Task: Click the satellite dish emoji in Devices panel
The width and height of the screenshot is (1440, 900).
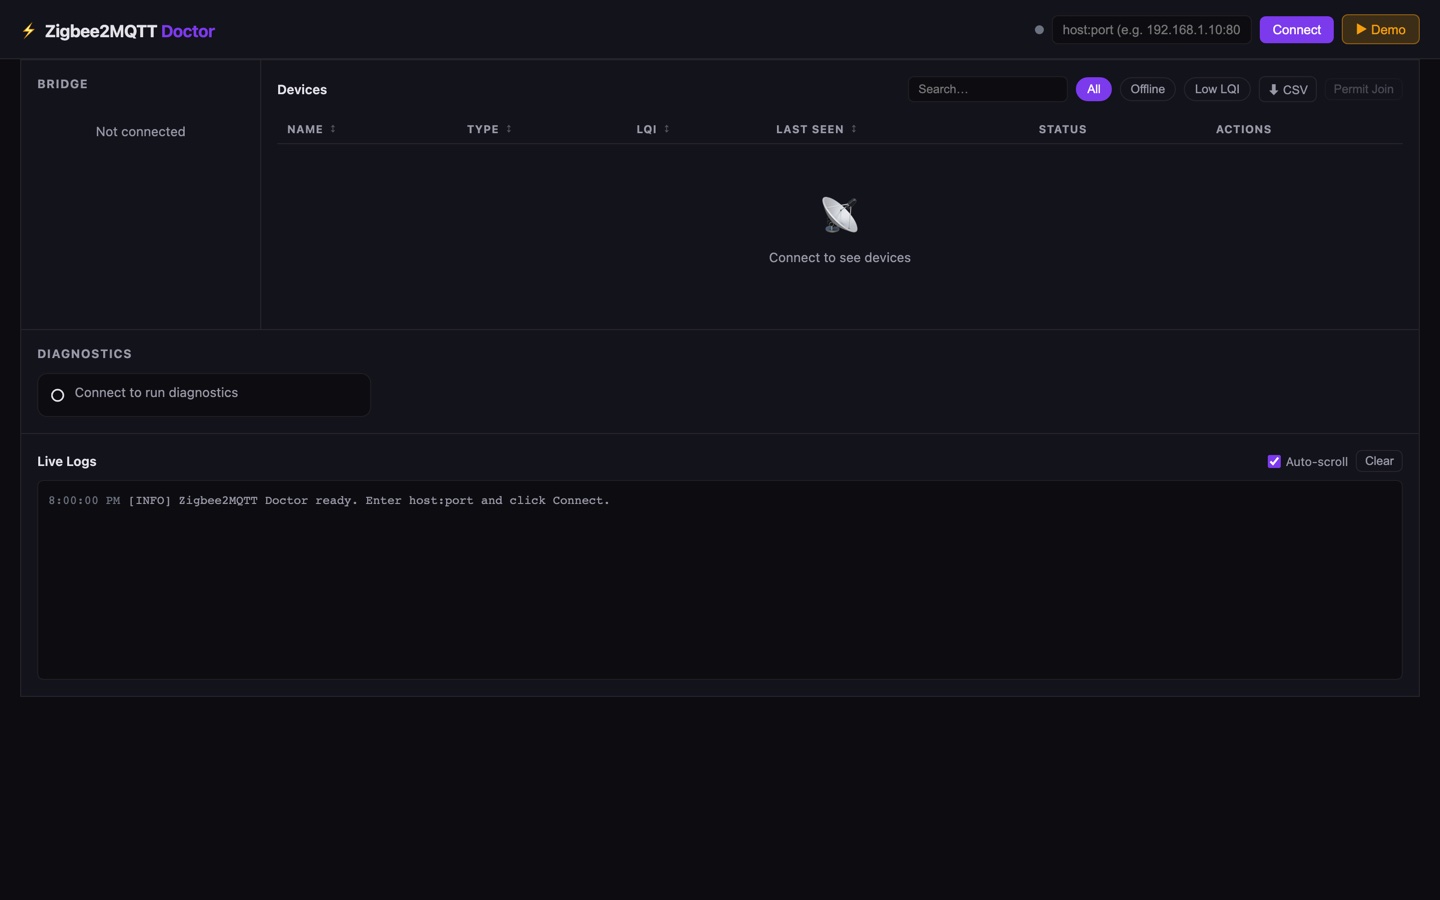Action: pos(839,213)
